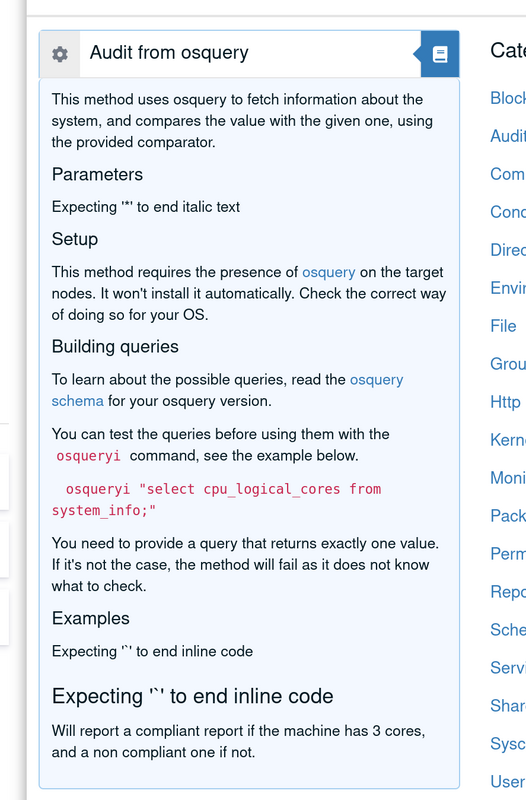Select the Permissions category link
The width and height of the screenshot is (526, 800).
coord(508,554)
